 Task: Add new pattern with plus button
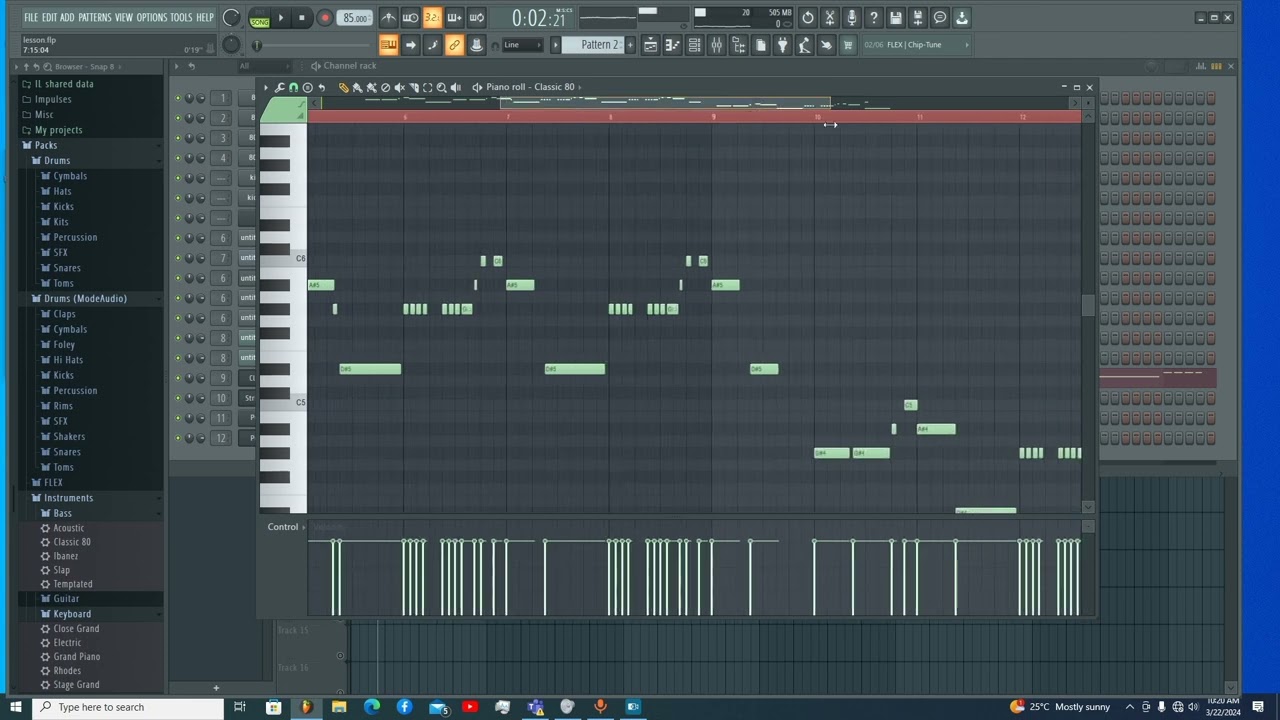click(630, 45)
